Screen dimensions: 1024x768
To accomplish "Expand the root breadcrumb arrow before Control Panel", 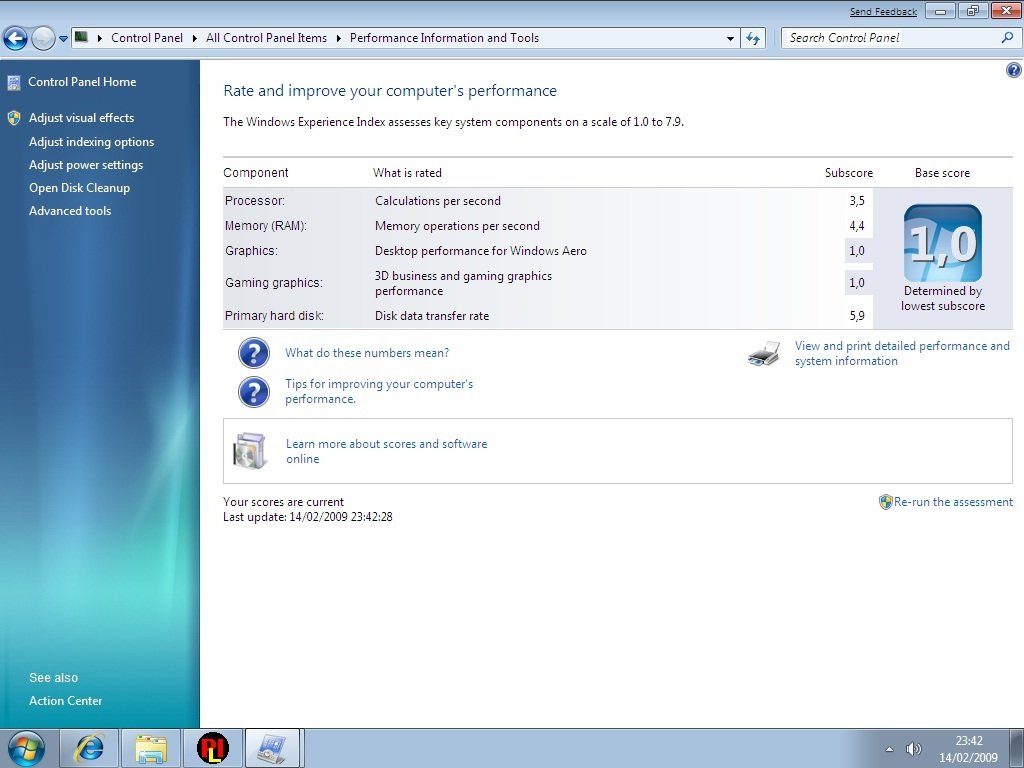I will [100, 39].
